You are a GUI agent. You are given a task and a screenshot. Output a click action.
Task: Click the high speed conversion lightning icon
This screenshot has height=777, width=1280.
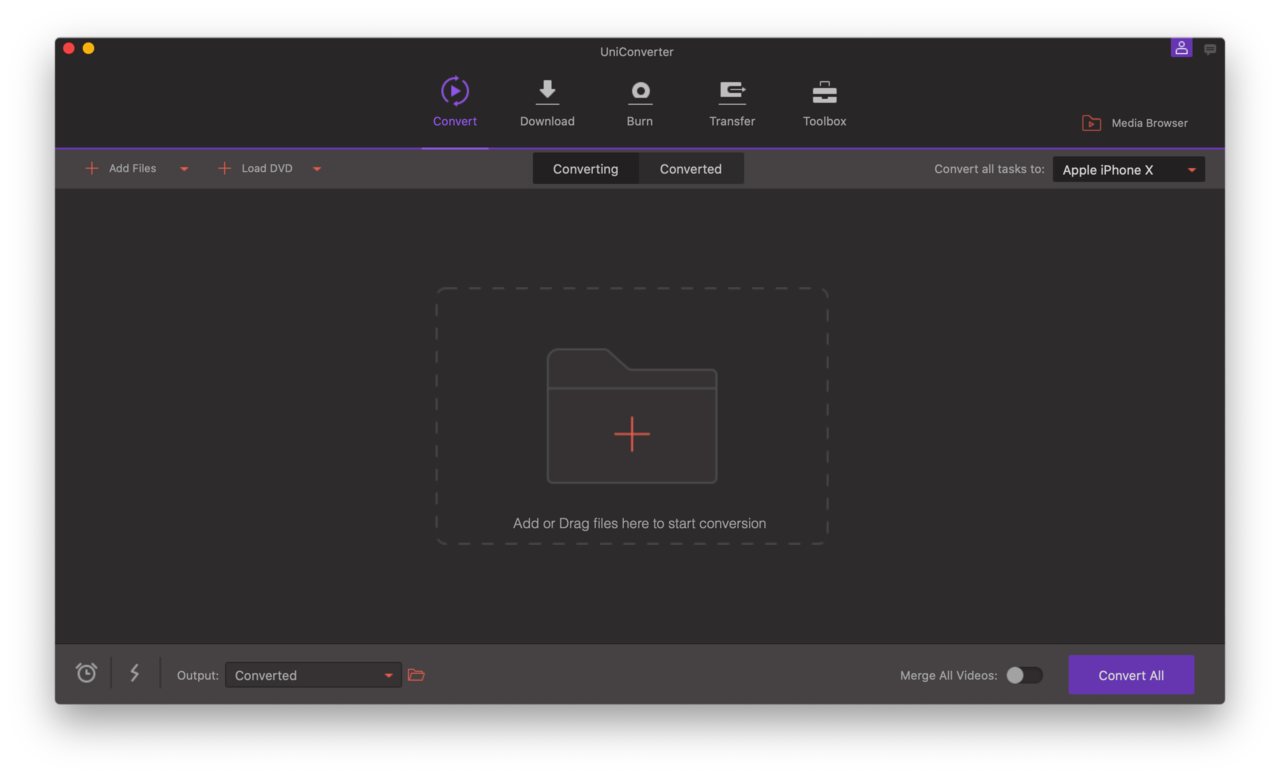[x=135, y=673]
